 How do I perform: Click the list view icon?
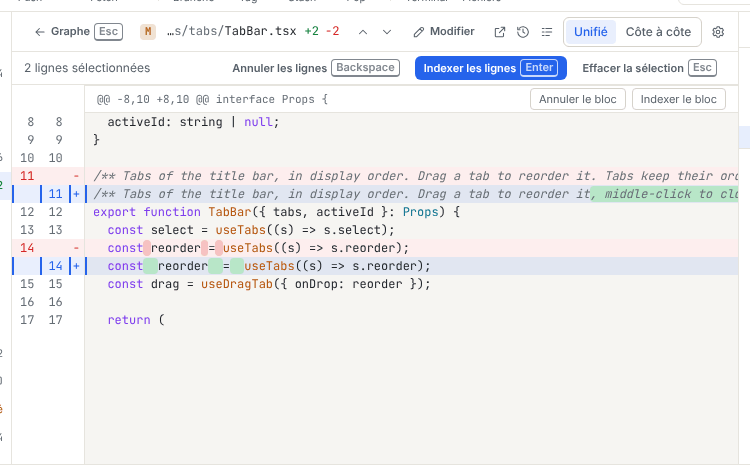tap(547, 32)
